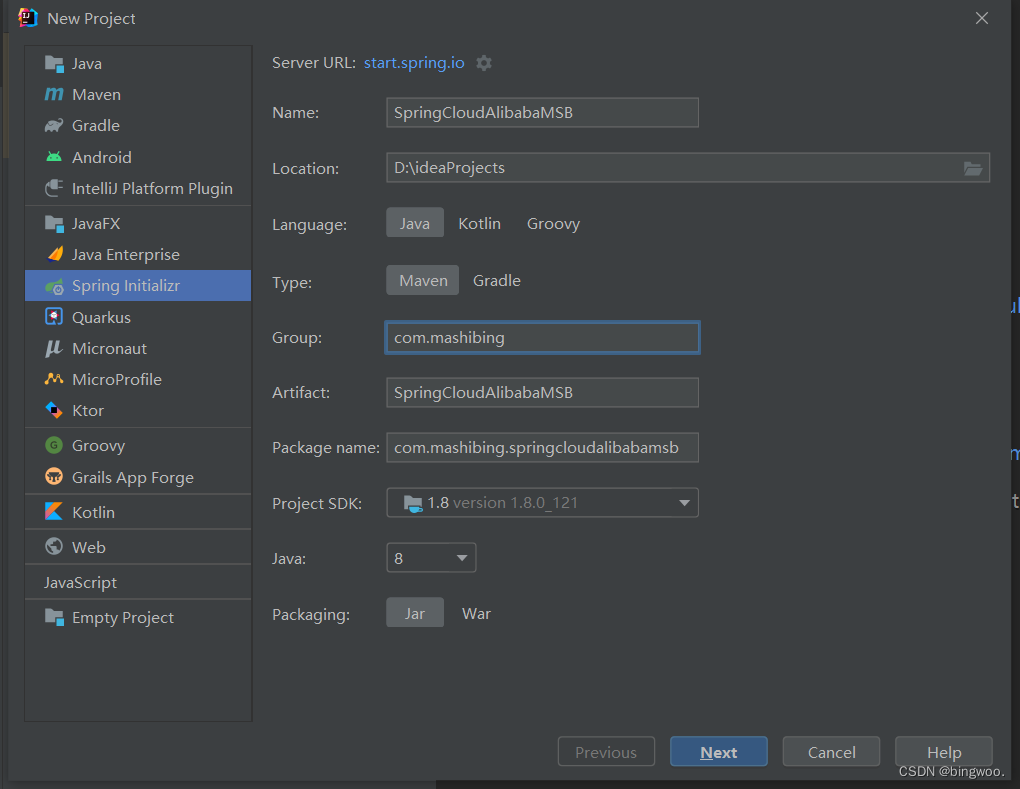Choose Jar packaging
The width and height of the screenshot is (1020, 789).
415,613
